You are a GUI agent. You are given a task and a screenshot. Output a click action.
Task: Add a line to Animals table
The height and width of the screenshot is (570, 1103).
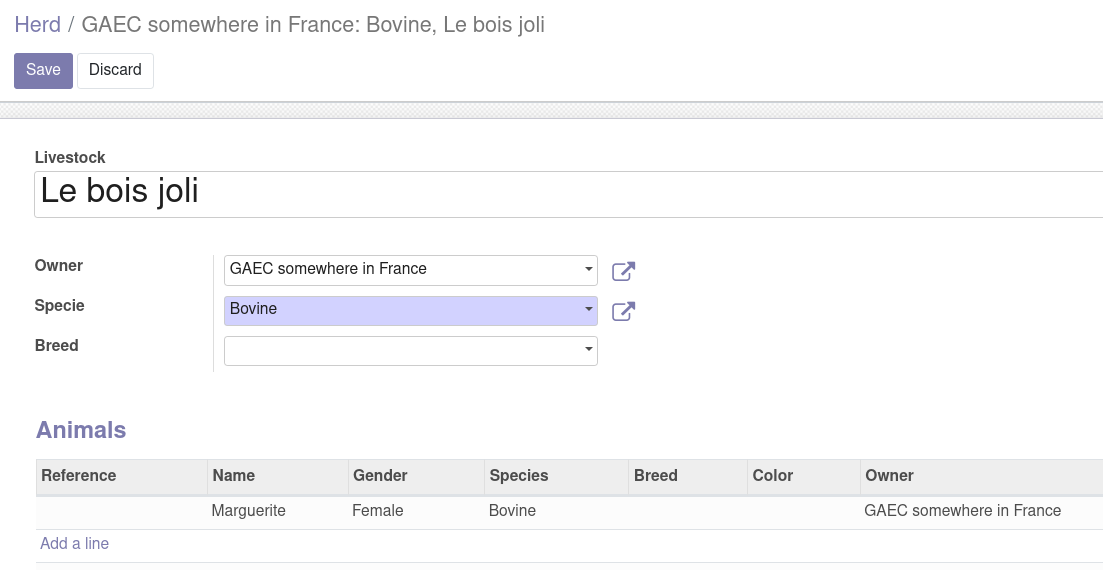tap(74, 544)
